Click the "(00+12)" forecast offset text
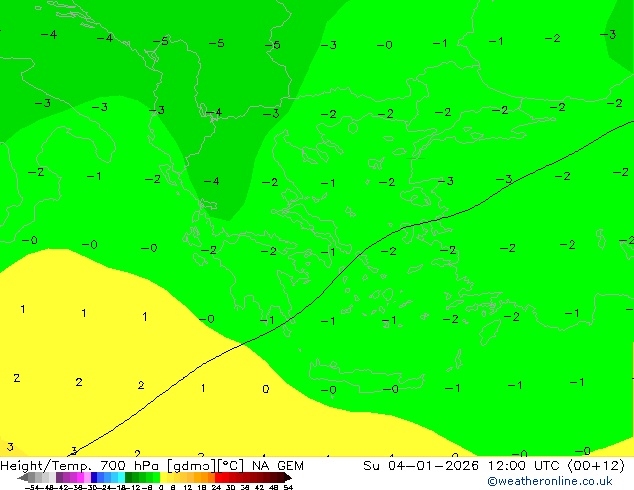Screen dimensions: 634x490 [x=596, y=466]
